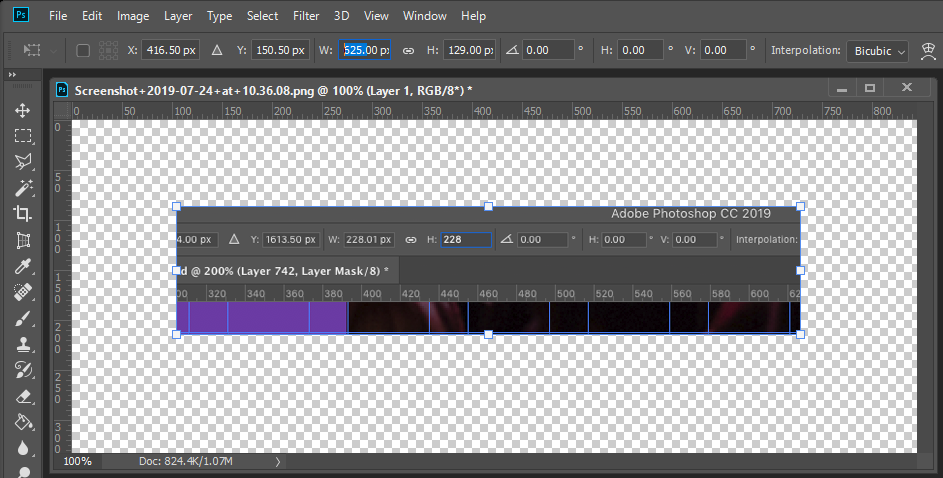
Task: Select the History Brush tool
Action: click(x=23, y=370)
